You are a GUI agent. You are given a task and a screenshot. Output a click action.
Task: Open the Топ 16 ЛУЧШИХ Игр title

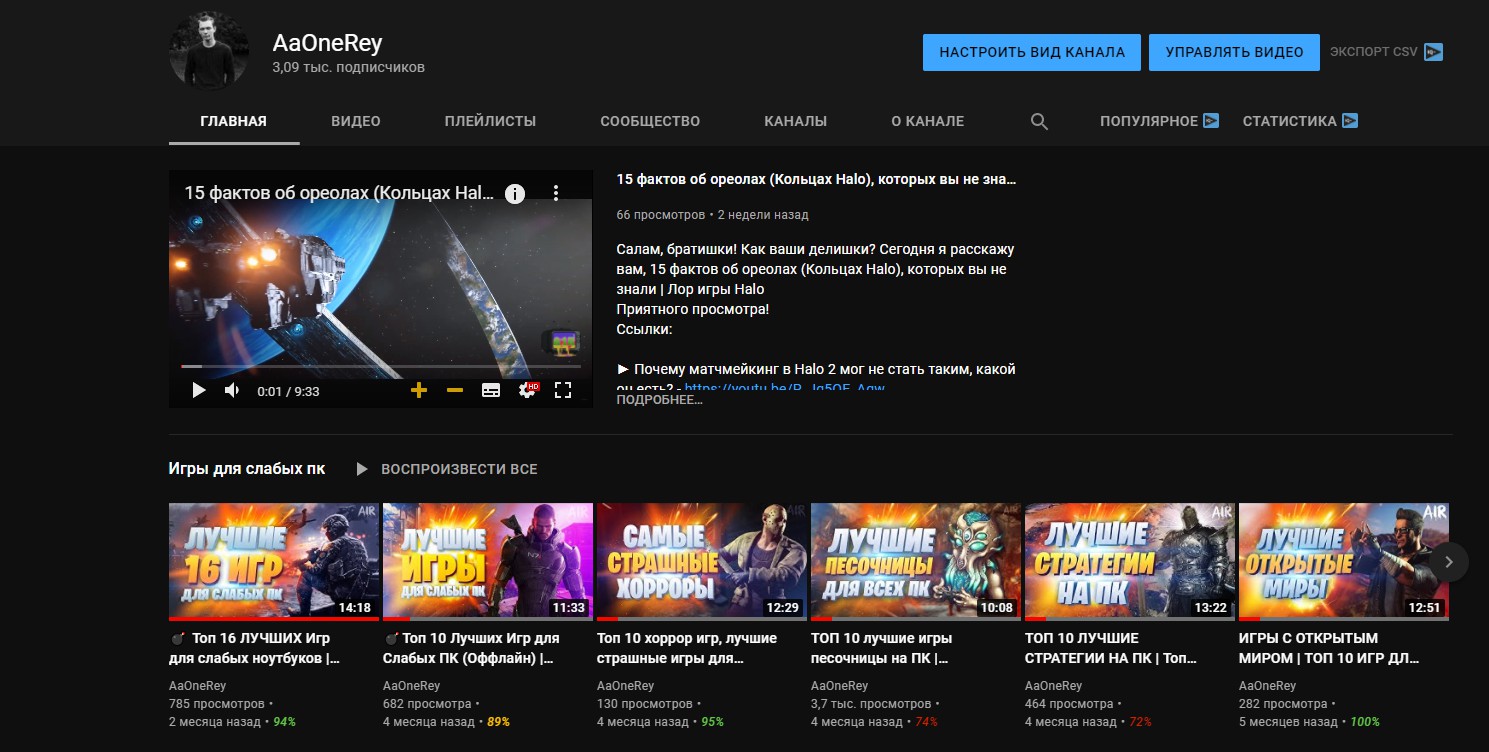click(x=255, y=648)
